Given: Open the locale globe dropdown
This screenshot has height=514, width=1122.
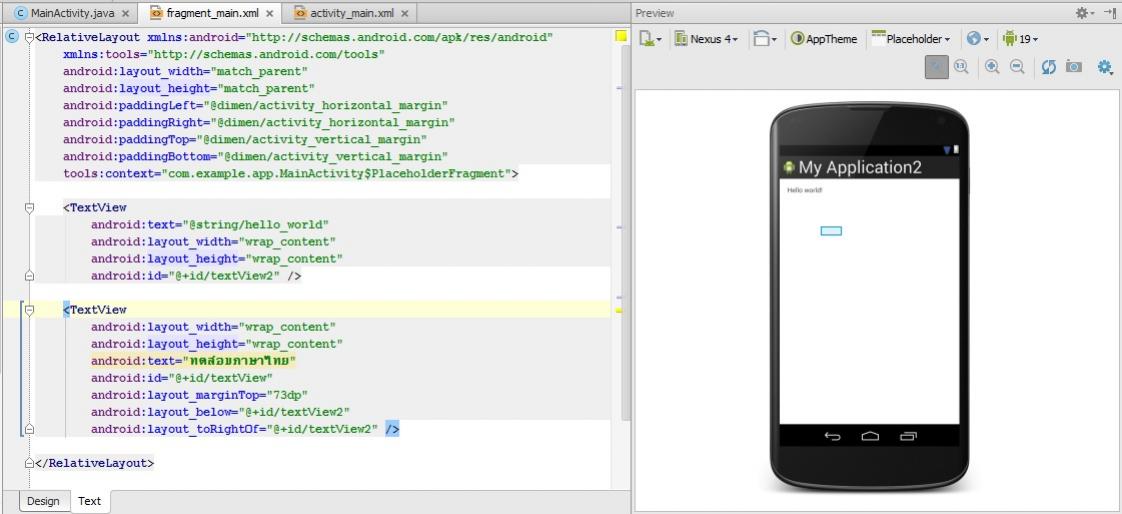Looking at the screenshot, I should coord(977,39).
